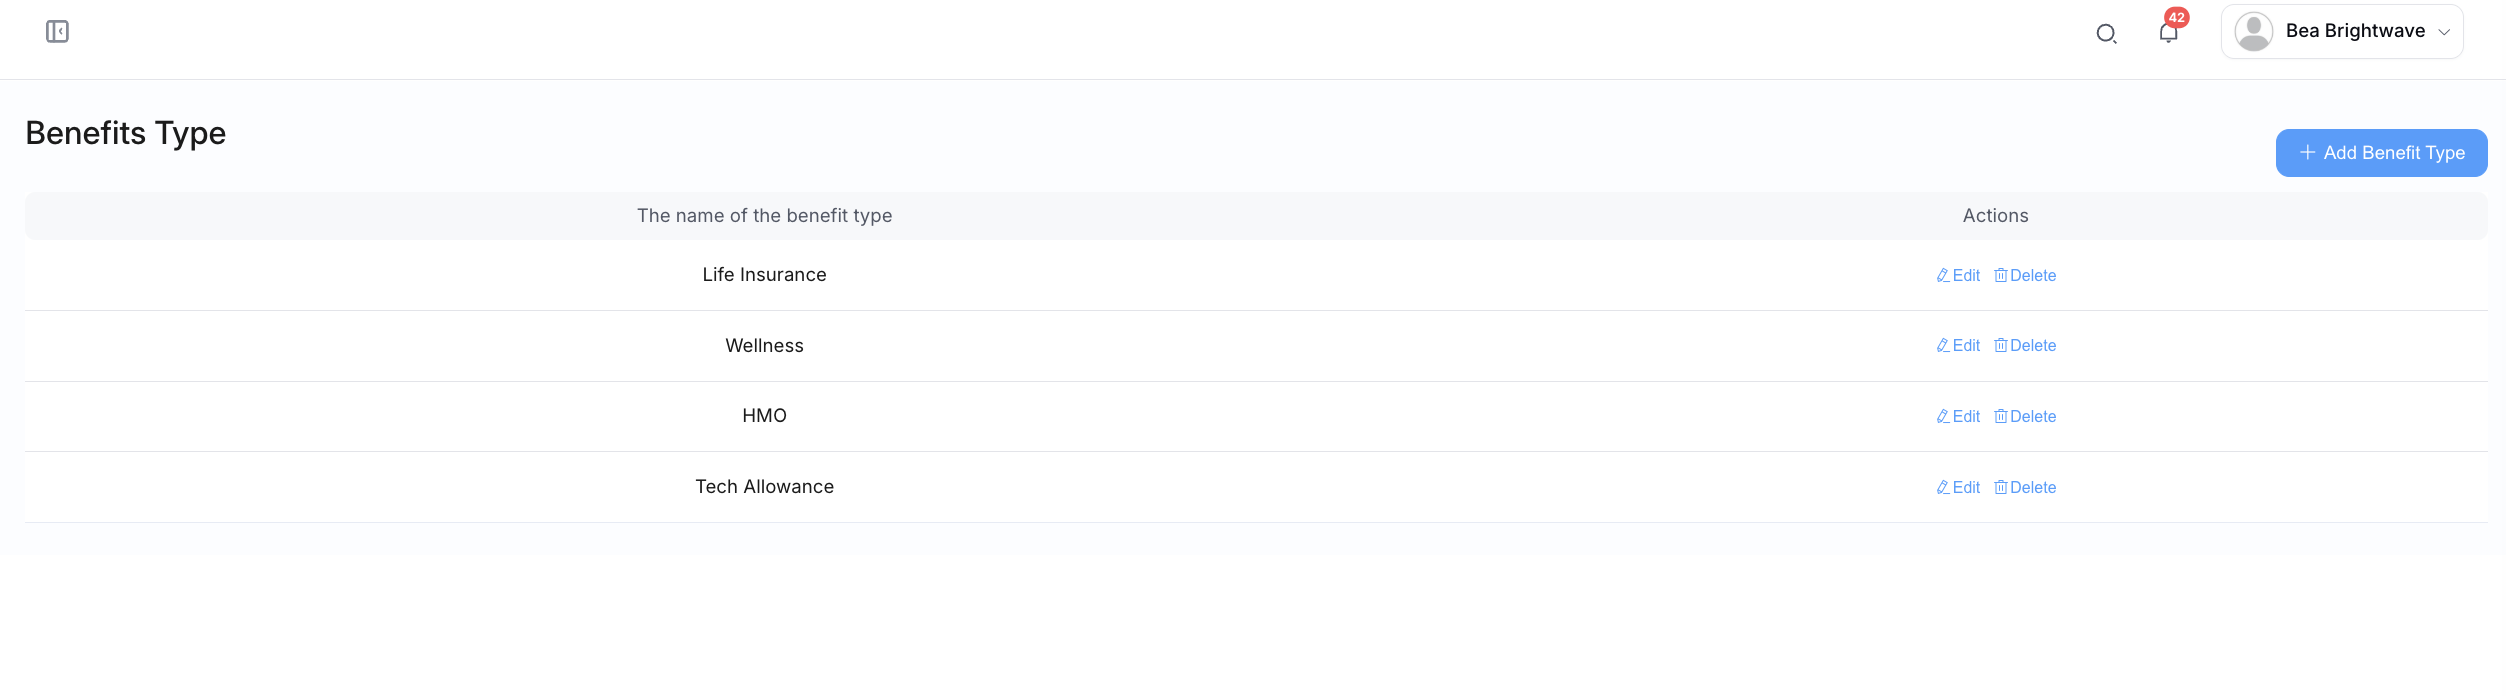Toggle the sidebar collapse icon

coord(57,32)
